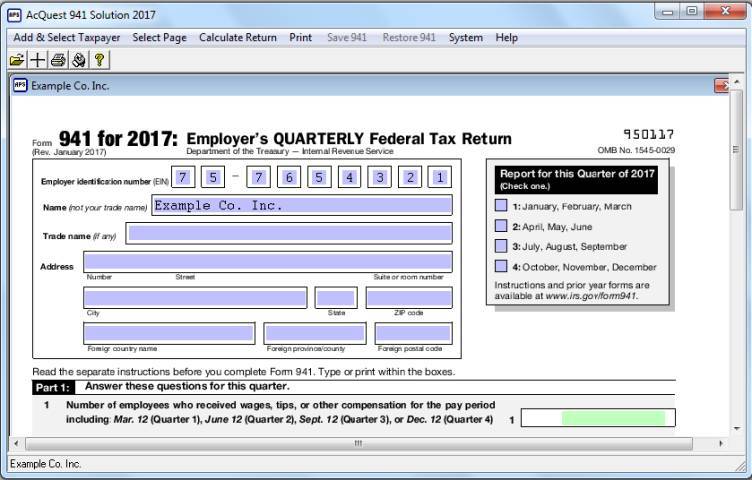752x480 pixels.
Task: Maximize the AcQuest 941 Solution window
Action: coord(692,11)
